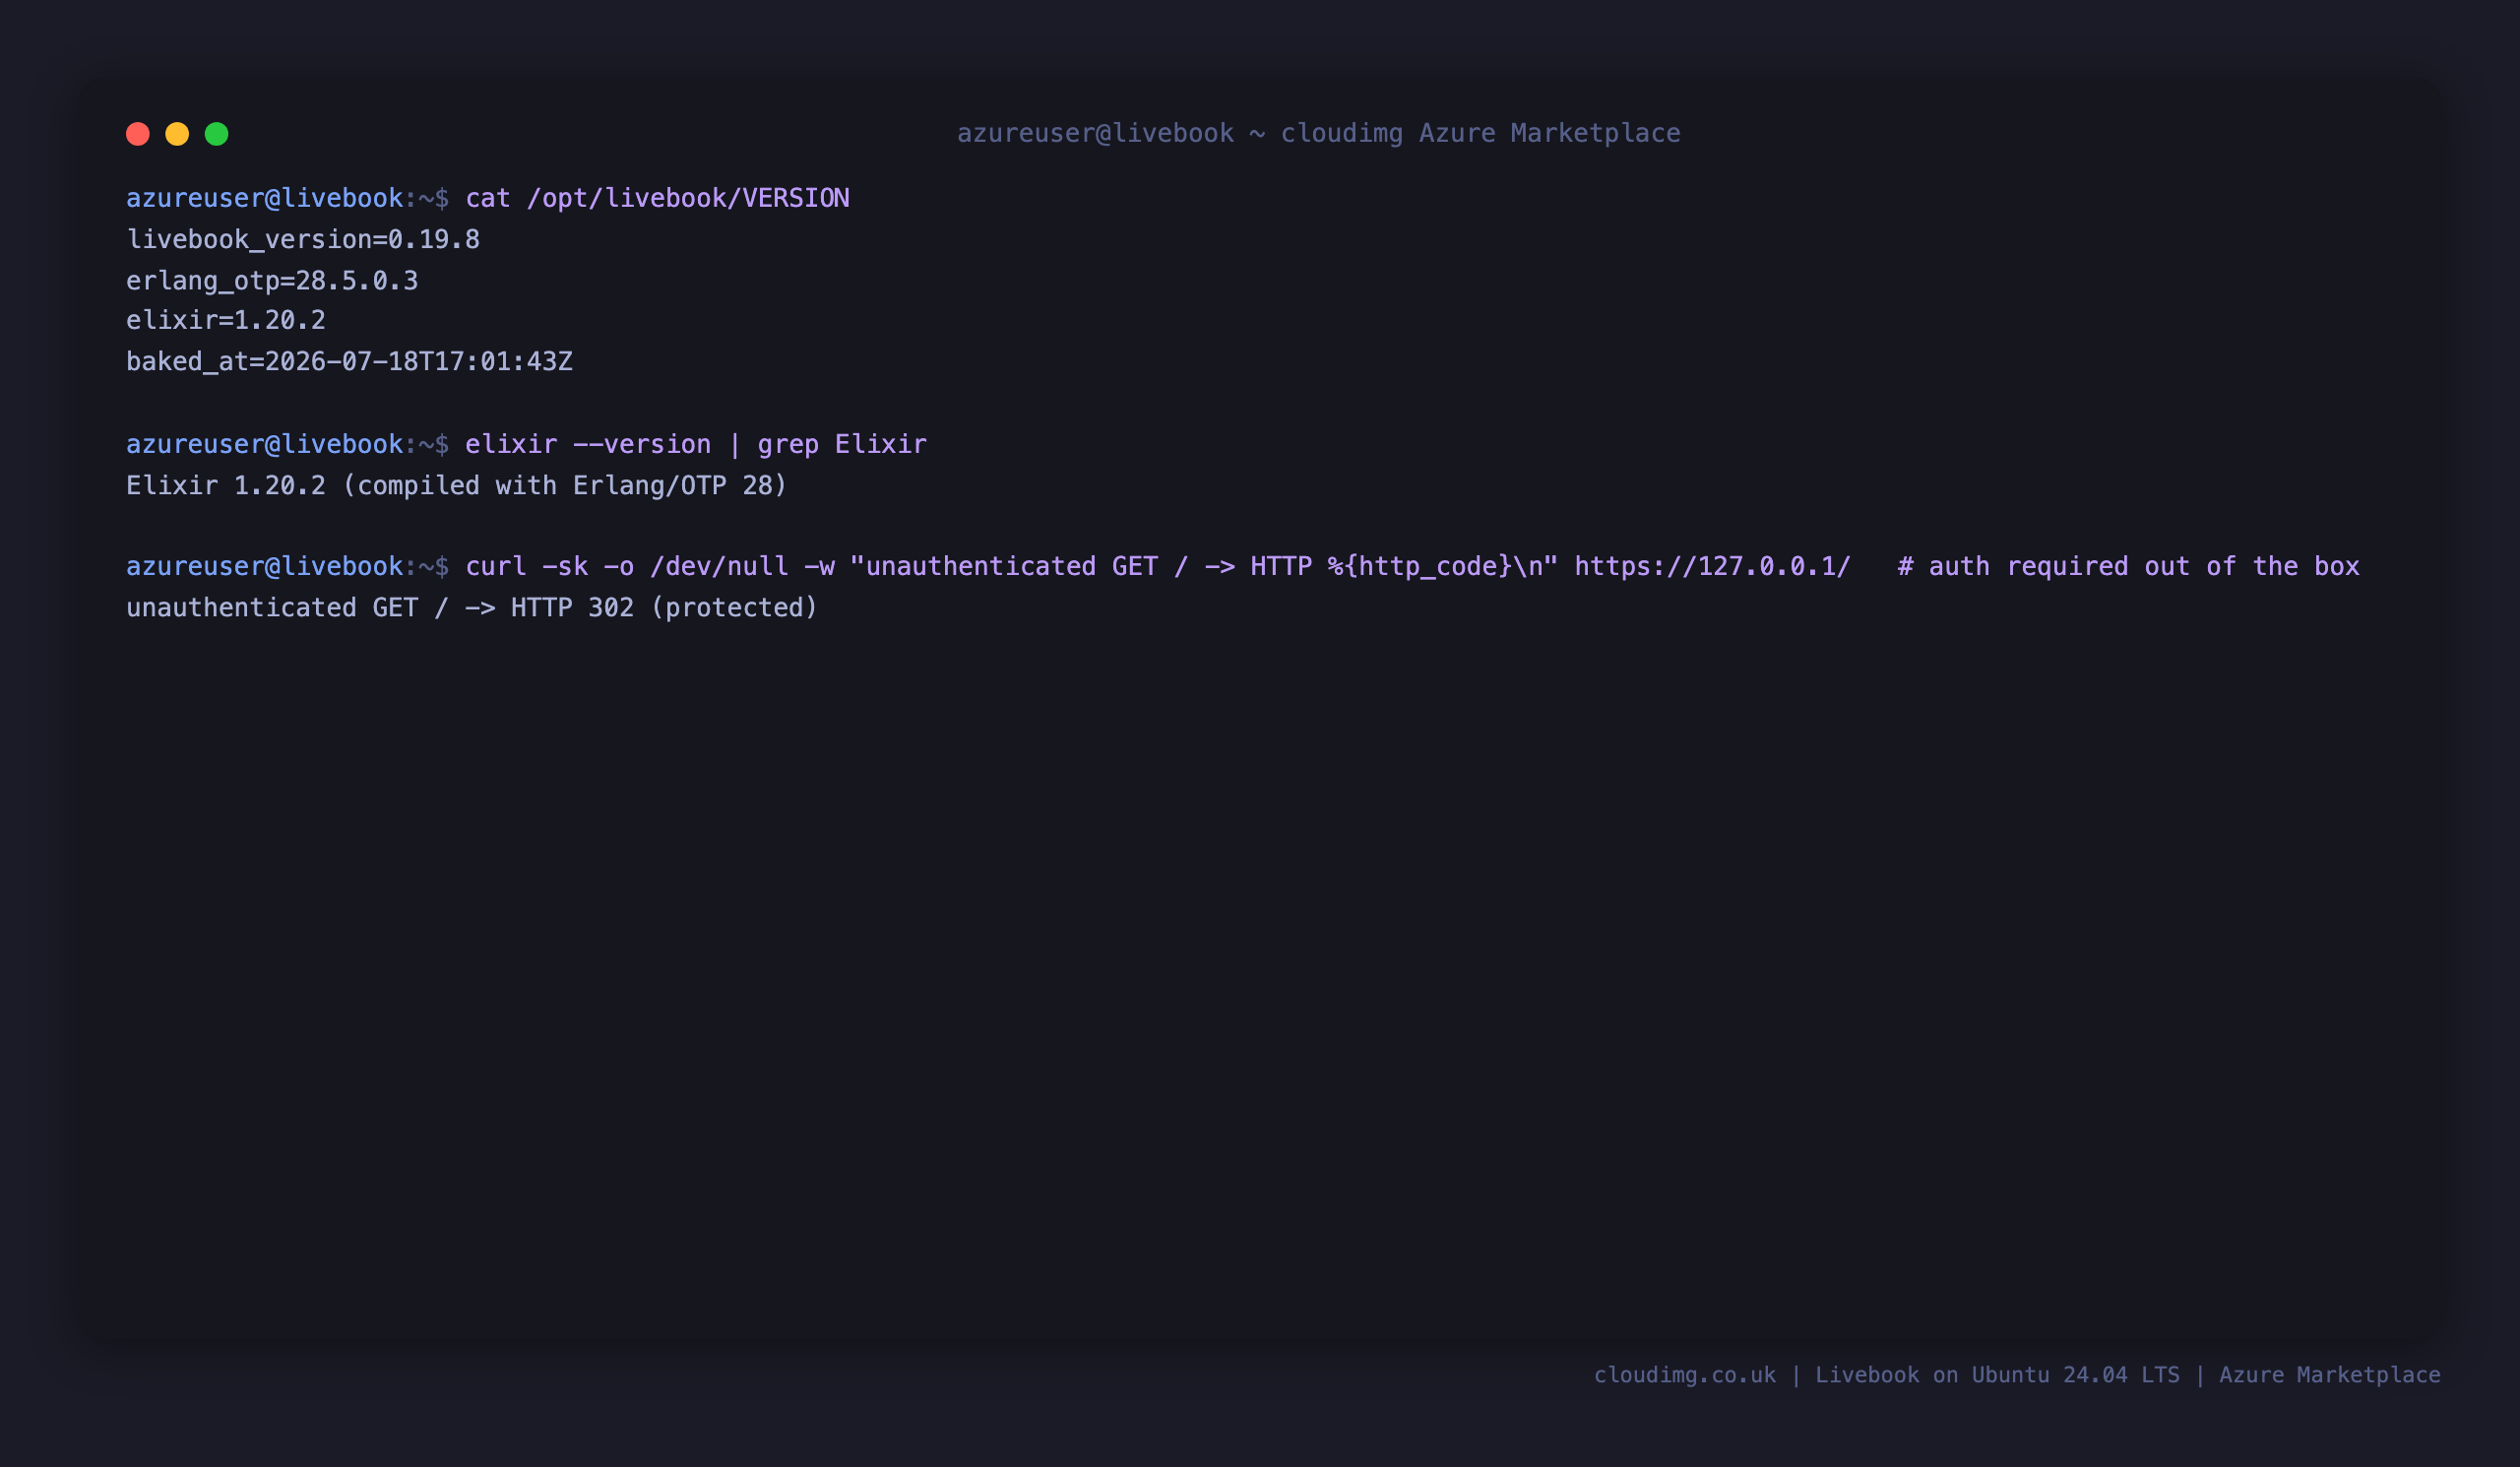This screenshot has width=2520, height=1467.
Task: Click the comment '# auth required out of the box'
Action: point(2128,567)
